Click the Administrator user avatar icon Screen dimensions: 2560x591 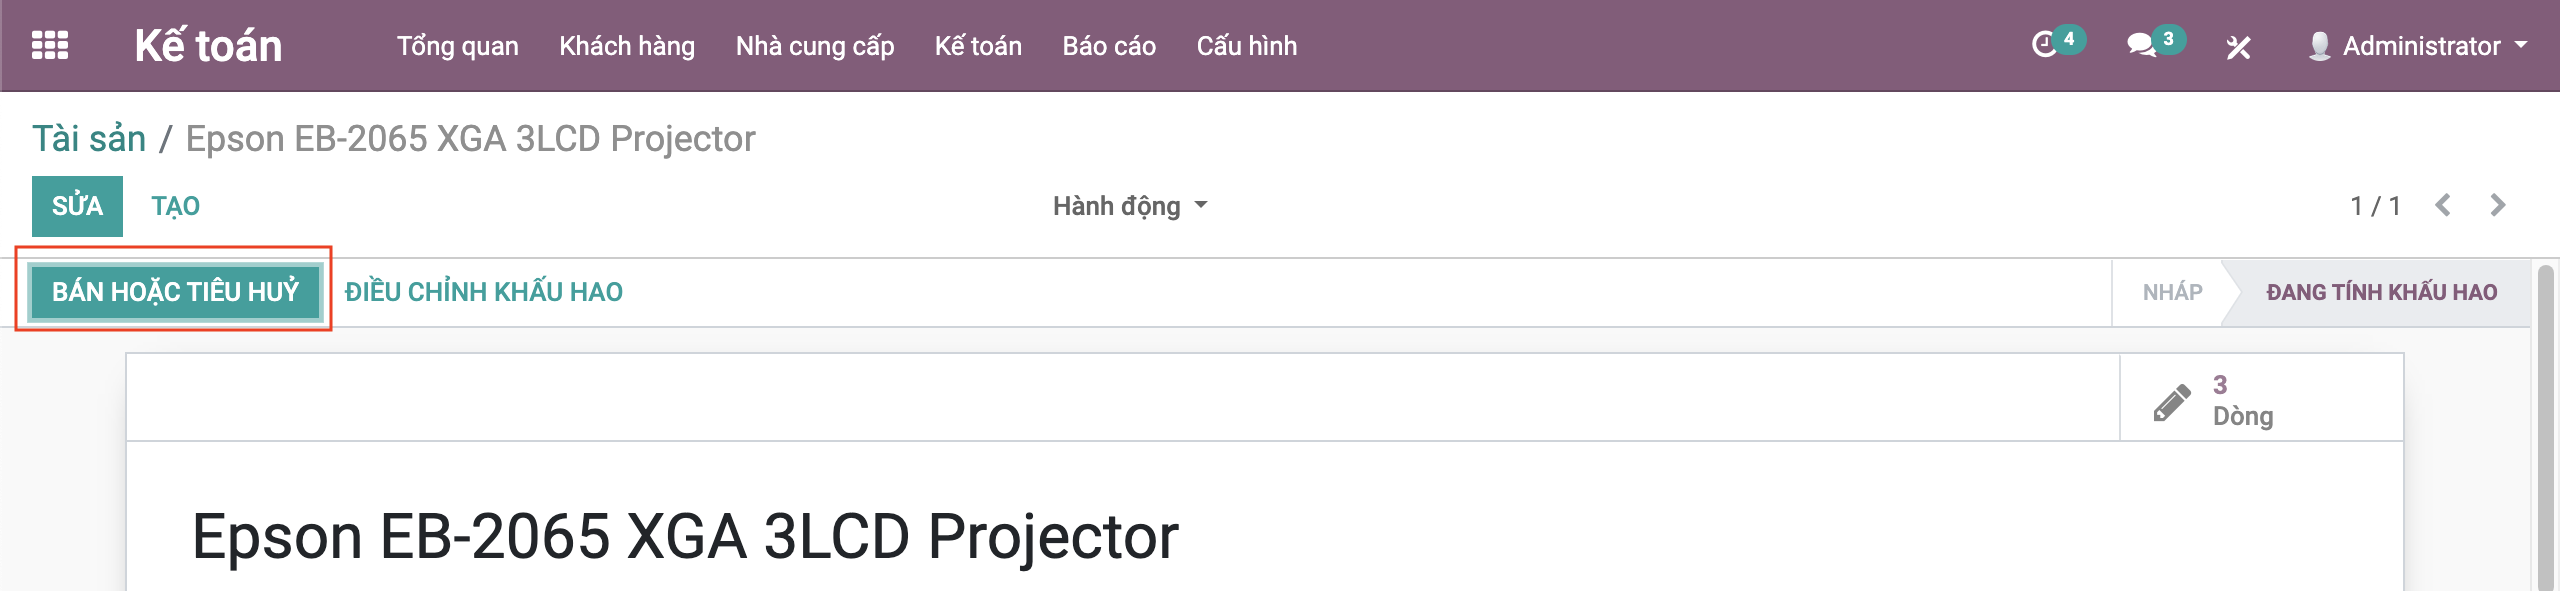pos(2319,46)
